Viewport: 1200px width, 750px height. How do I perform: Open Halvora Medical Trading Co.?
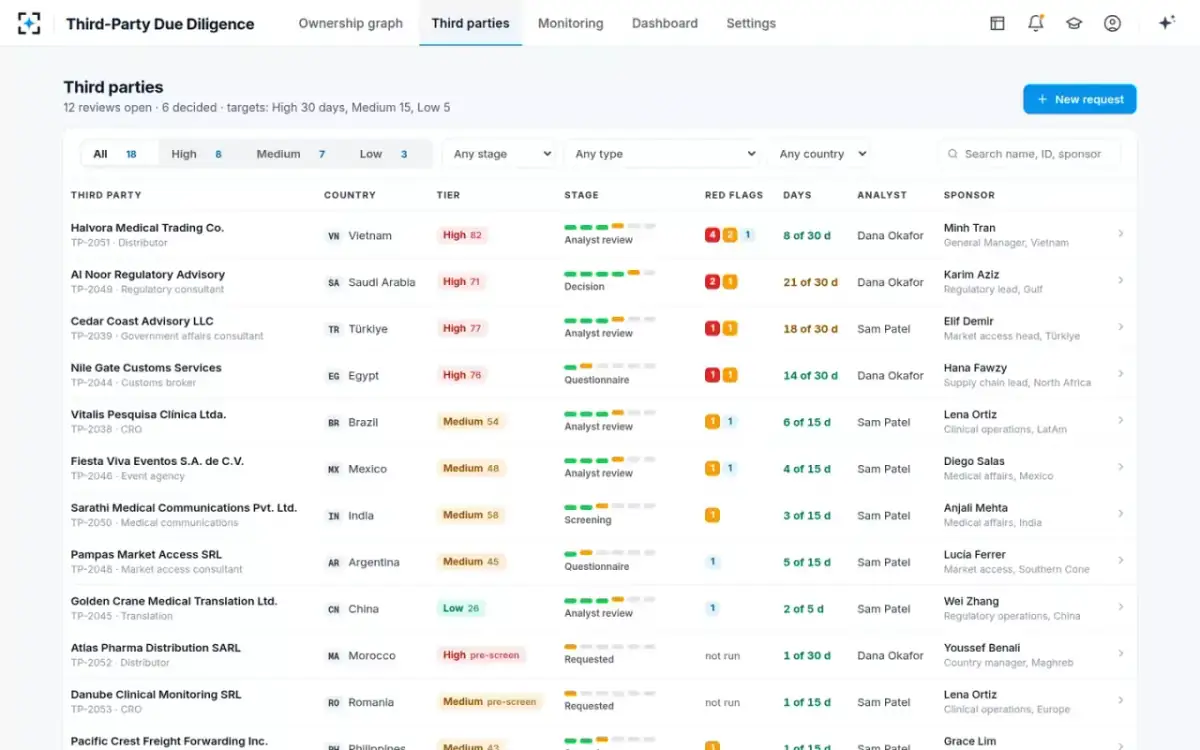click(x=147, y=228)
